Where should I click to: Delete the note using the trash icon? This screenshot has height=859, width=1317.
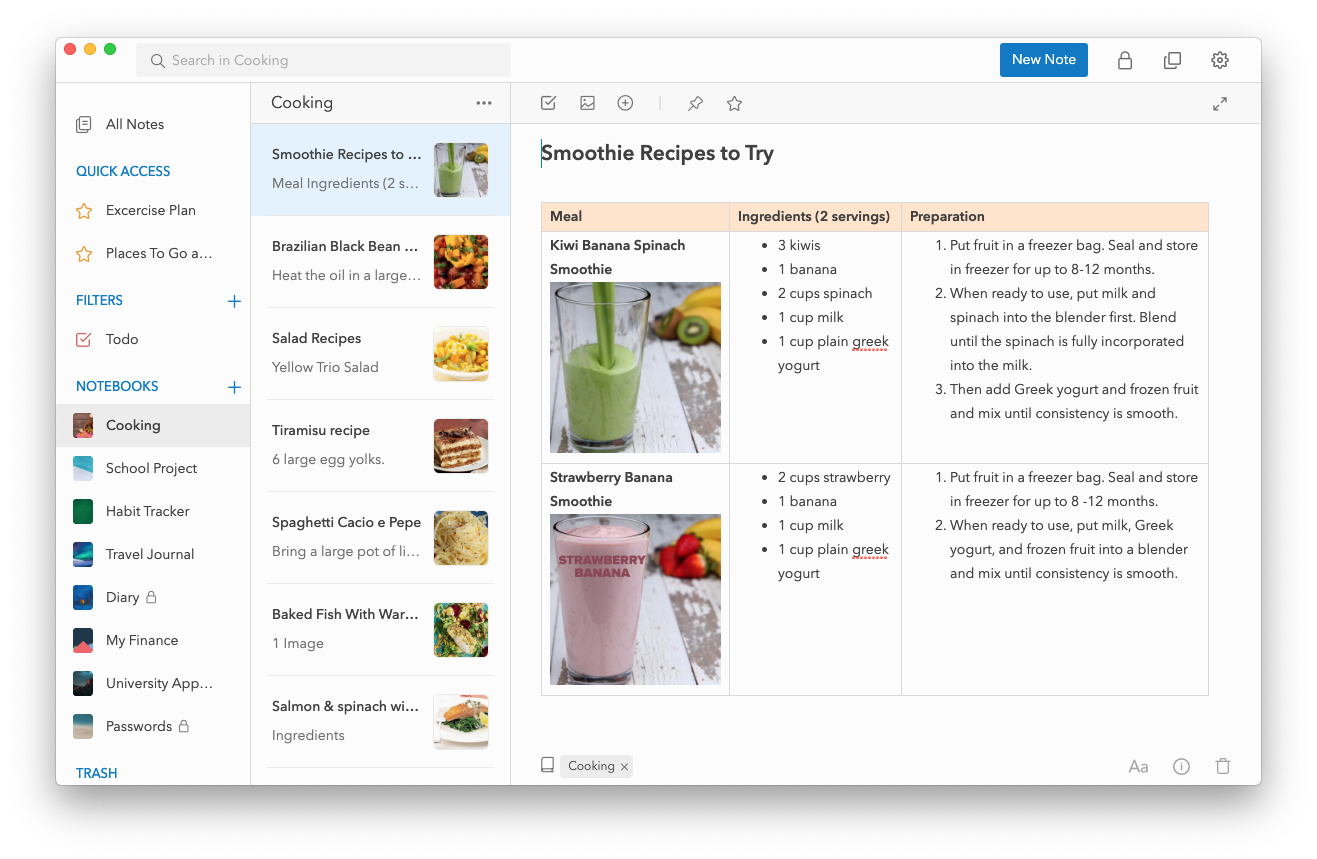[1223, 767]
